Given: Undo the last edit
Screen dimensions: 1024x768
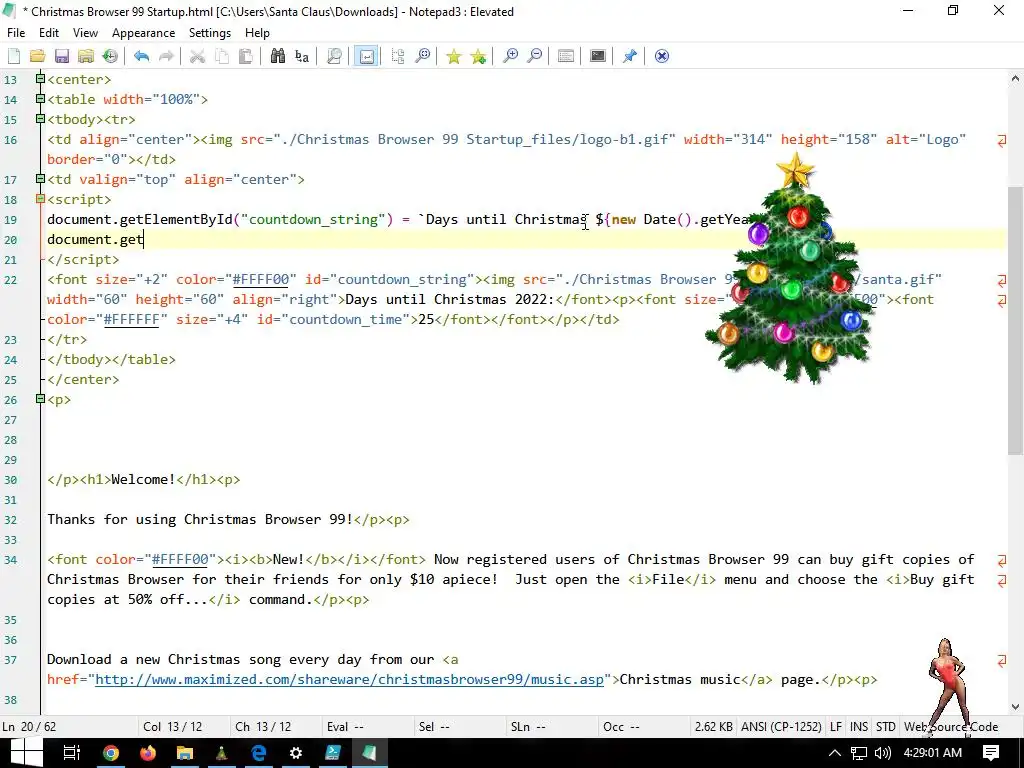Looking at the screenshot, I should (142, 56).
